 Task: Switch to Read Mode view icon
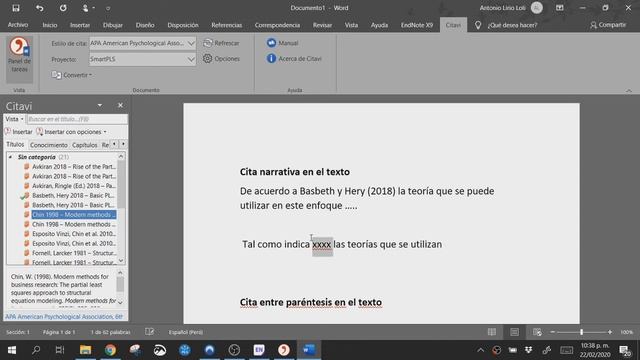492,332
